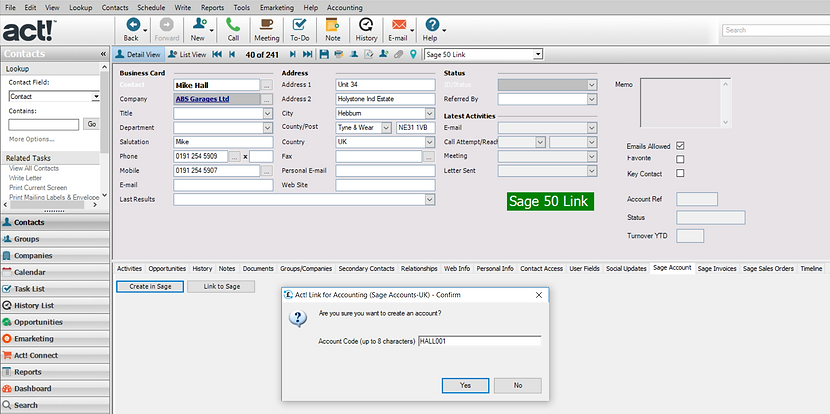Click the Account Code field HALL001
The width and height of the screenshot is (830, 414).
tap(479, 341)
